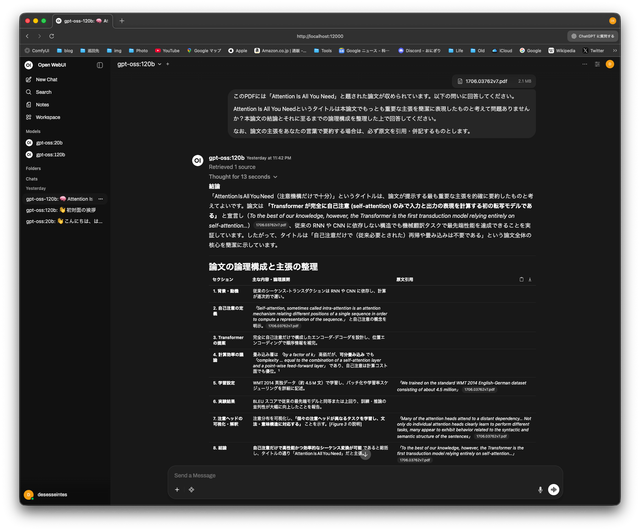Add another model with the plus icon
Viewport: 640px width, 531px height.
click(167, 64)
